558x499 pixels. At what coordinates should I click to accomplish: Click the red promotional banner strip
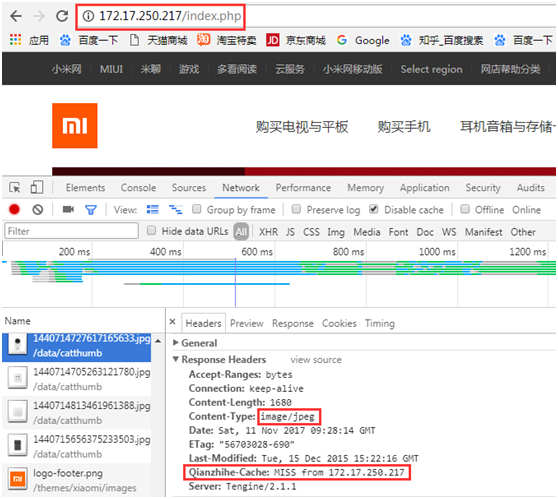[x=304, y=172]
